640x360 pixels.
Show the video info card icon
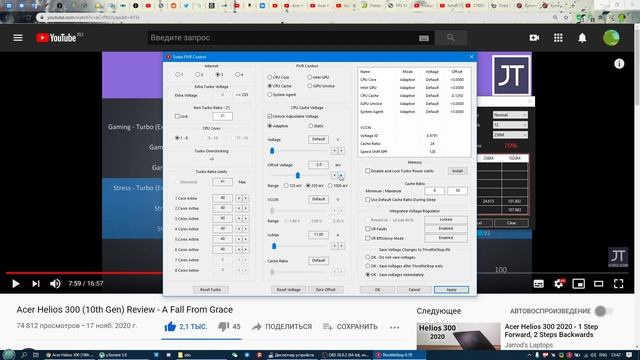click(619, 64)
